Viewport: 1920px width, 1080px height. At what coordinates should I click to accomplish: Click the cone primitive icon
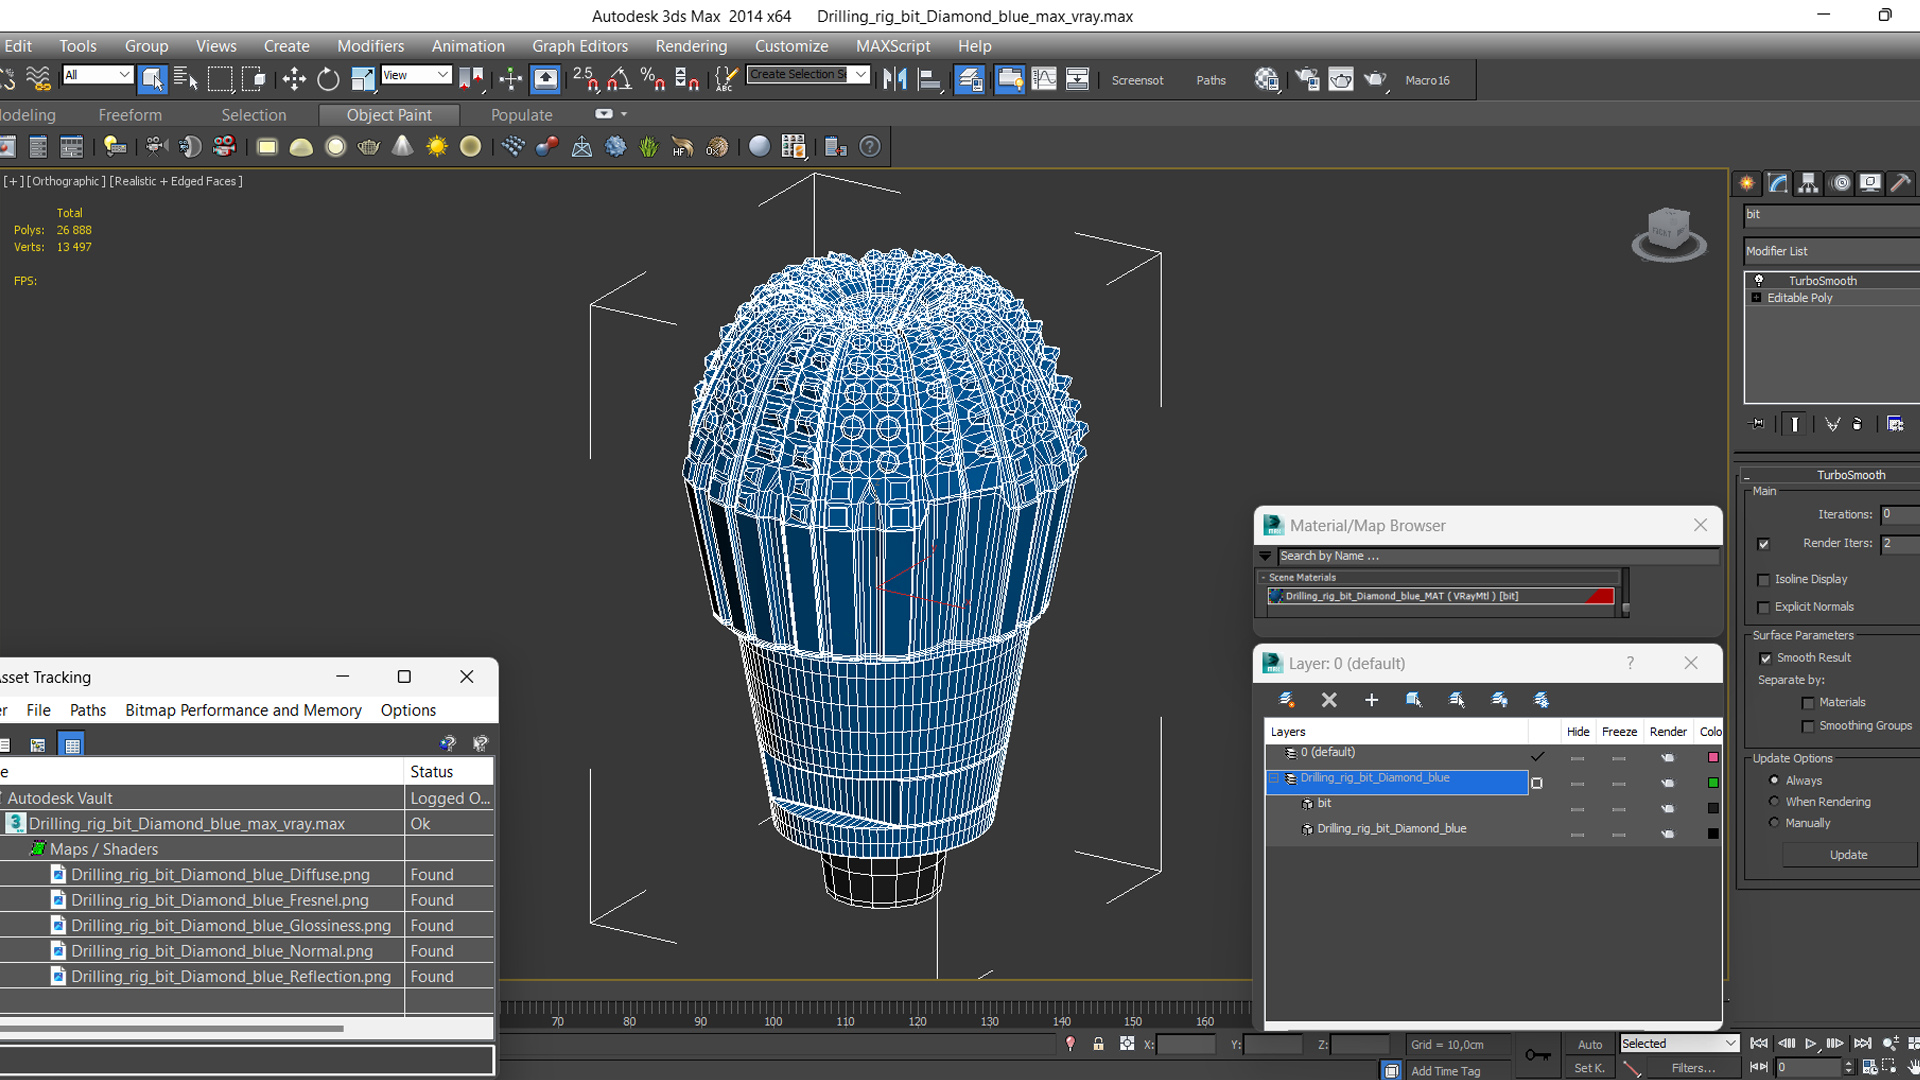coord(402,147)
